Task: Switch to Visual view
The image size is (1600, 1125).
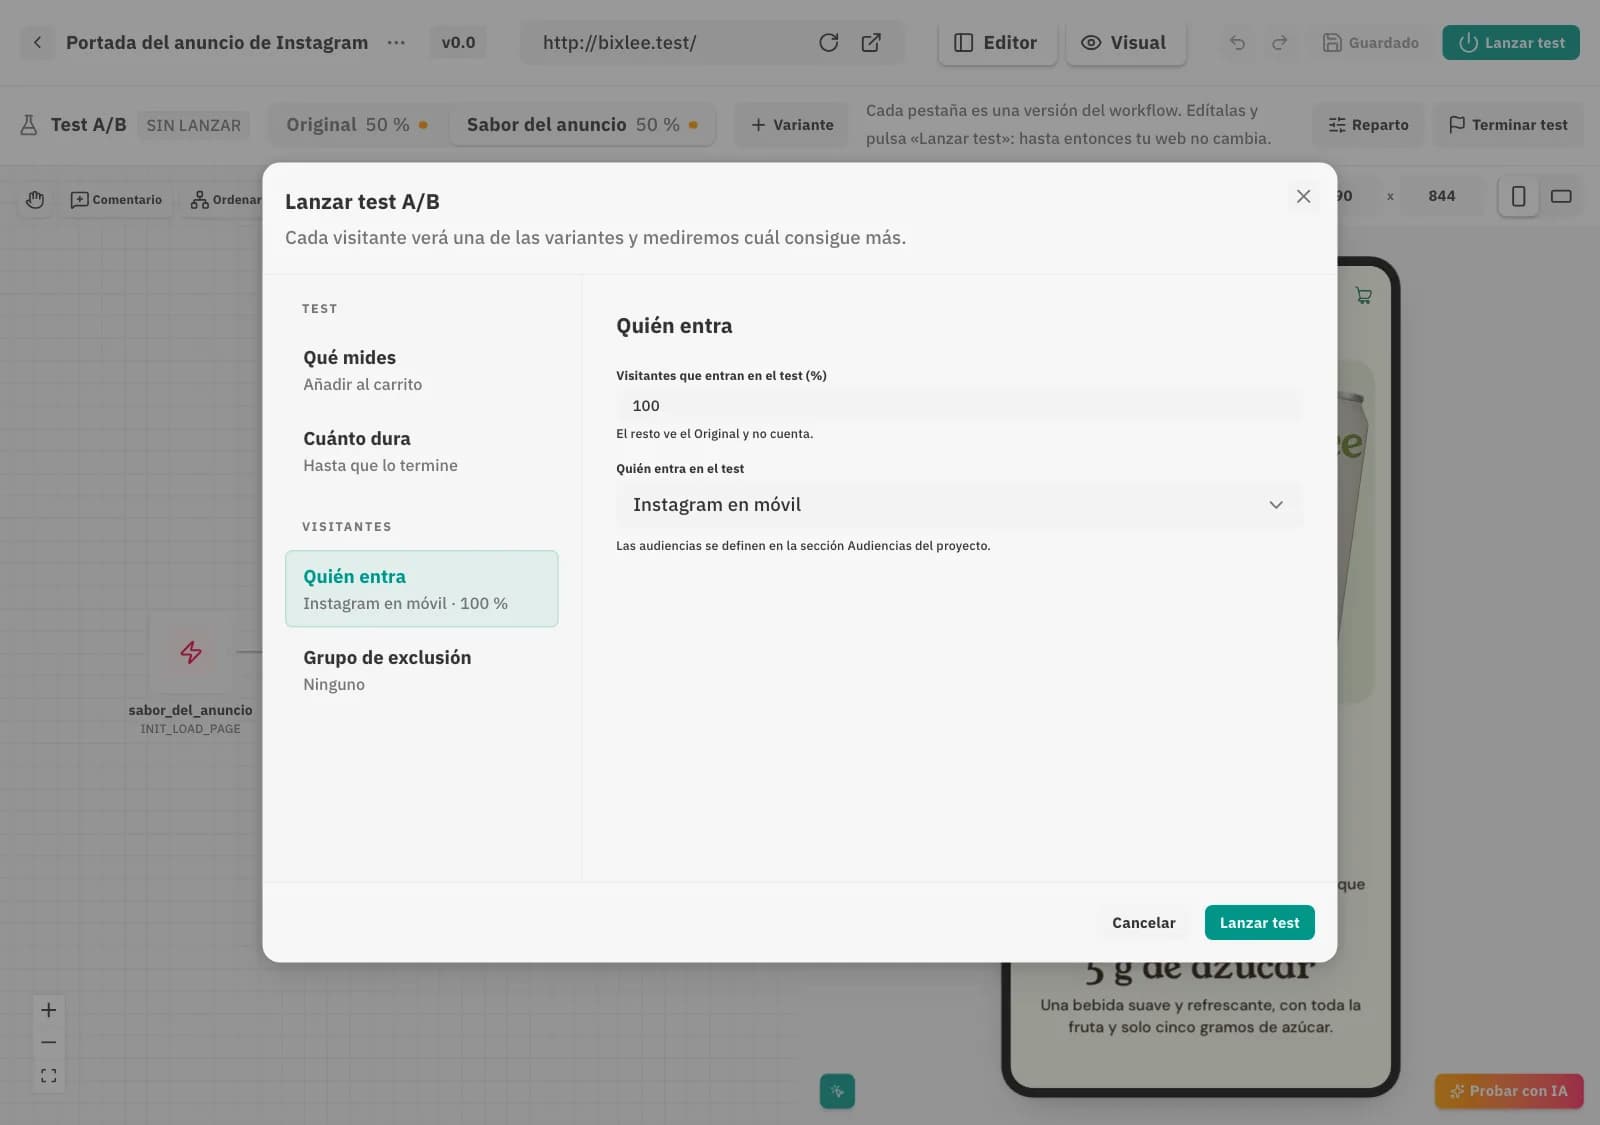Action: (1126, 43)
